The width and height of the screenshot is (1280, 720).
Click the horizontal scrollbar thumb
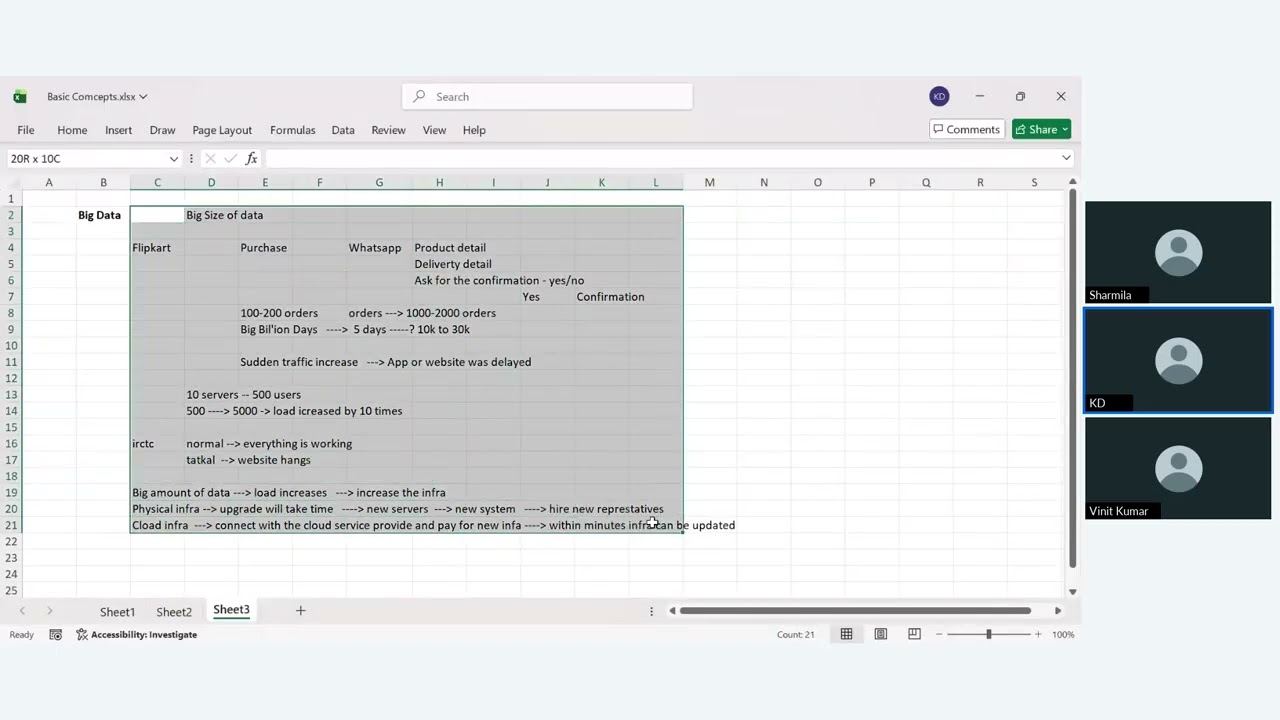pyautogui.click(x=855, y=611)
